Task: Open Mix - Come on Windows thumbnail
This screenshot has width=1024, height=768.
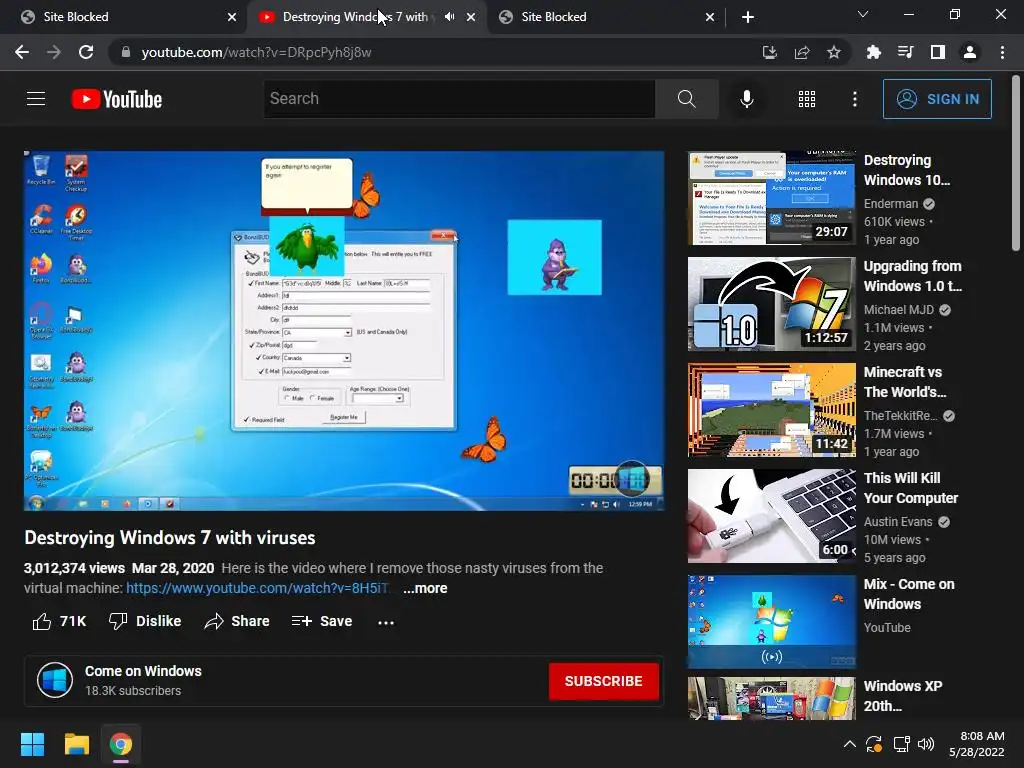Action: click(x=771, y=622)
